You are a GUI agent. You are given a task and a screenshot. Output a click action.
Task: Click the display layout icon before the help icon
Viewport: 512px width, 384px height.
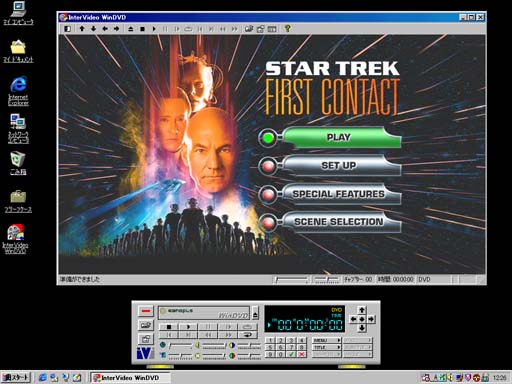[x=272, y=29]
